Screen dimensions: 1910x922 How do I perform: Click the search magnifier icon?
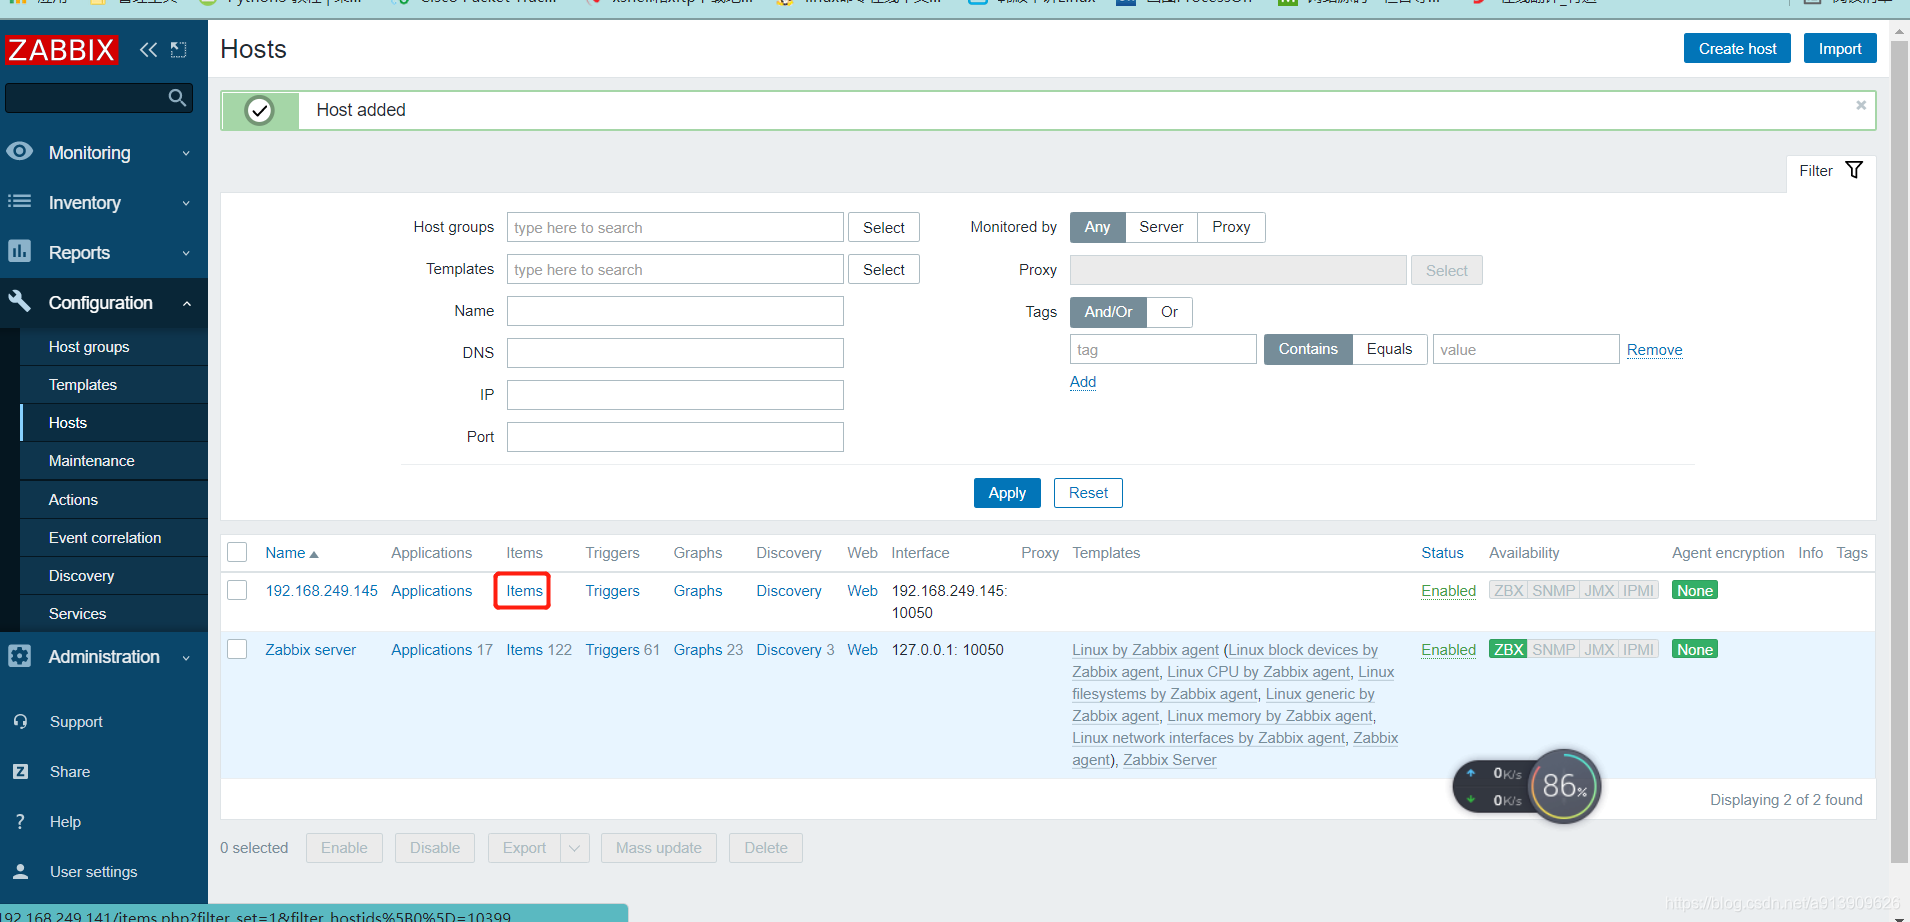(x=177, y=97)
